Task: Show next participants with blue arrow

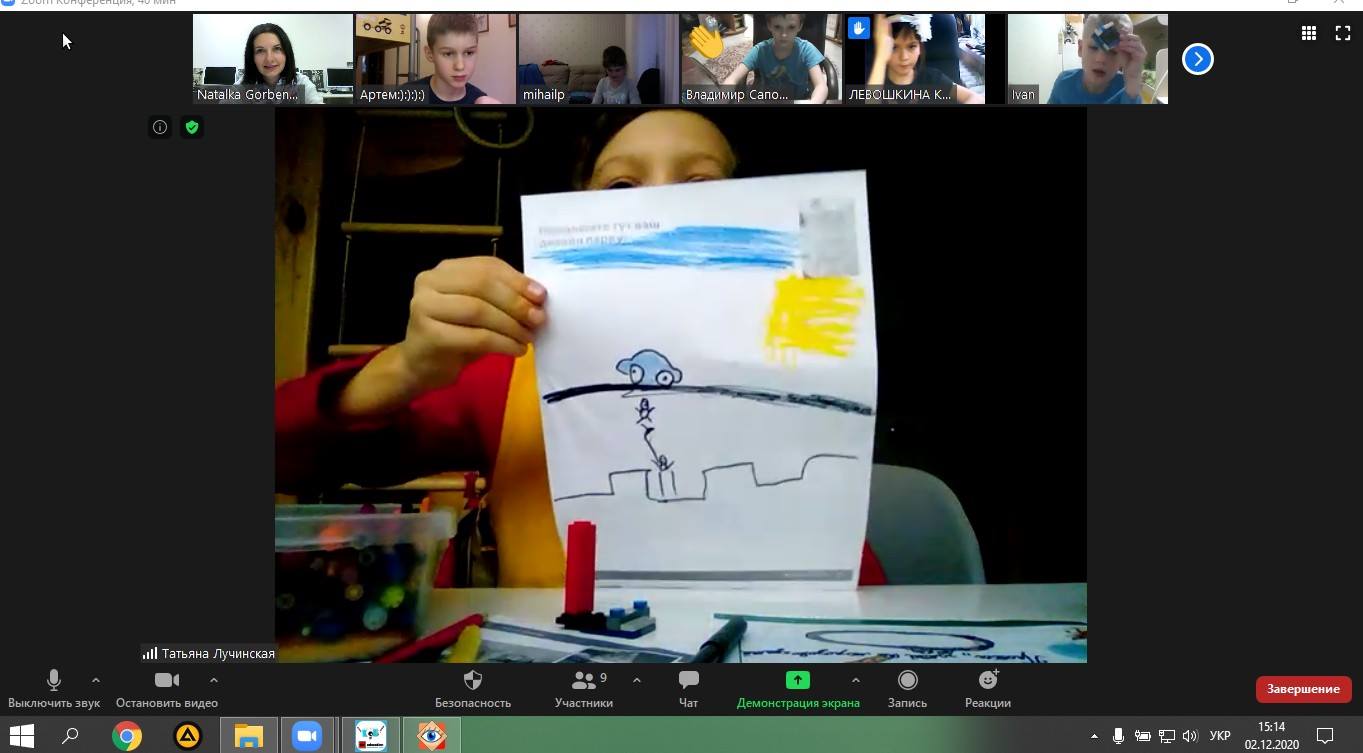Action: (1197, 59)
